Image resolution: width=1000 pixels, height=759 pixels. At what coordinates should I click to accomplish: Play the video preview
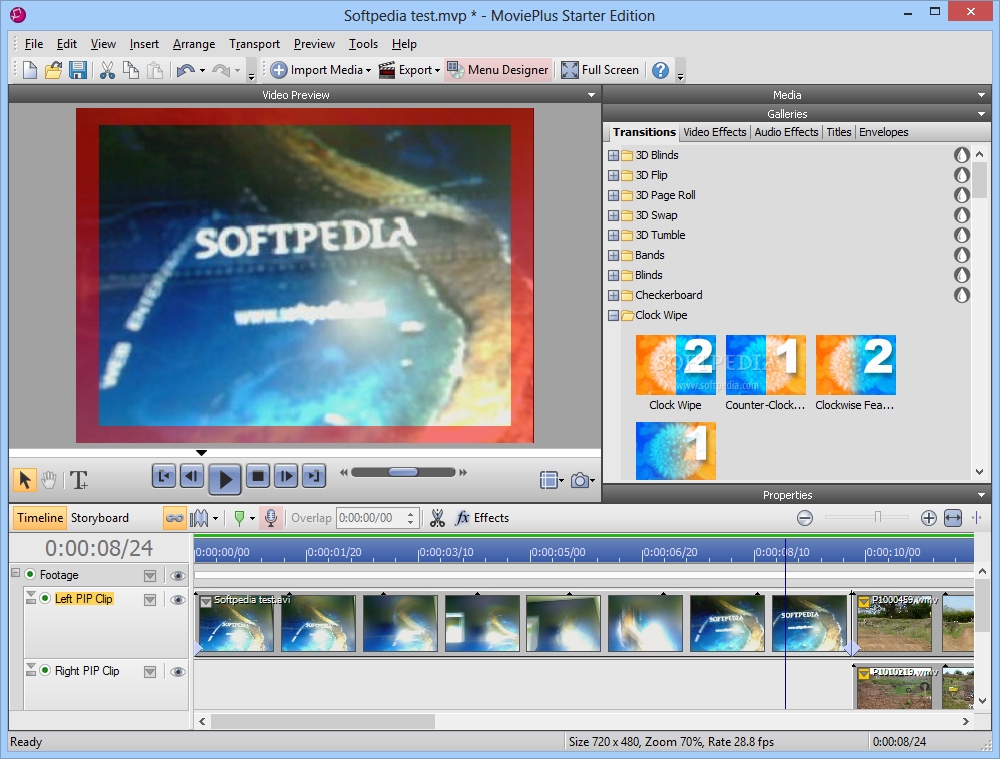tap(224, 479)
